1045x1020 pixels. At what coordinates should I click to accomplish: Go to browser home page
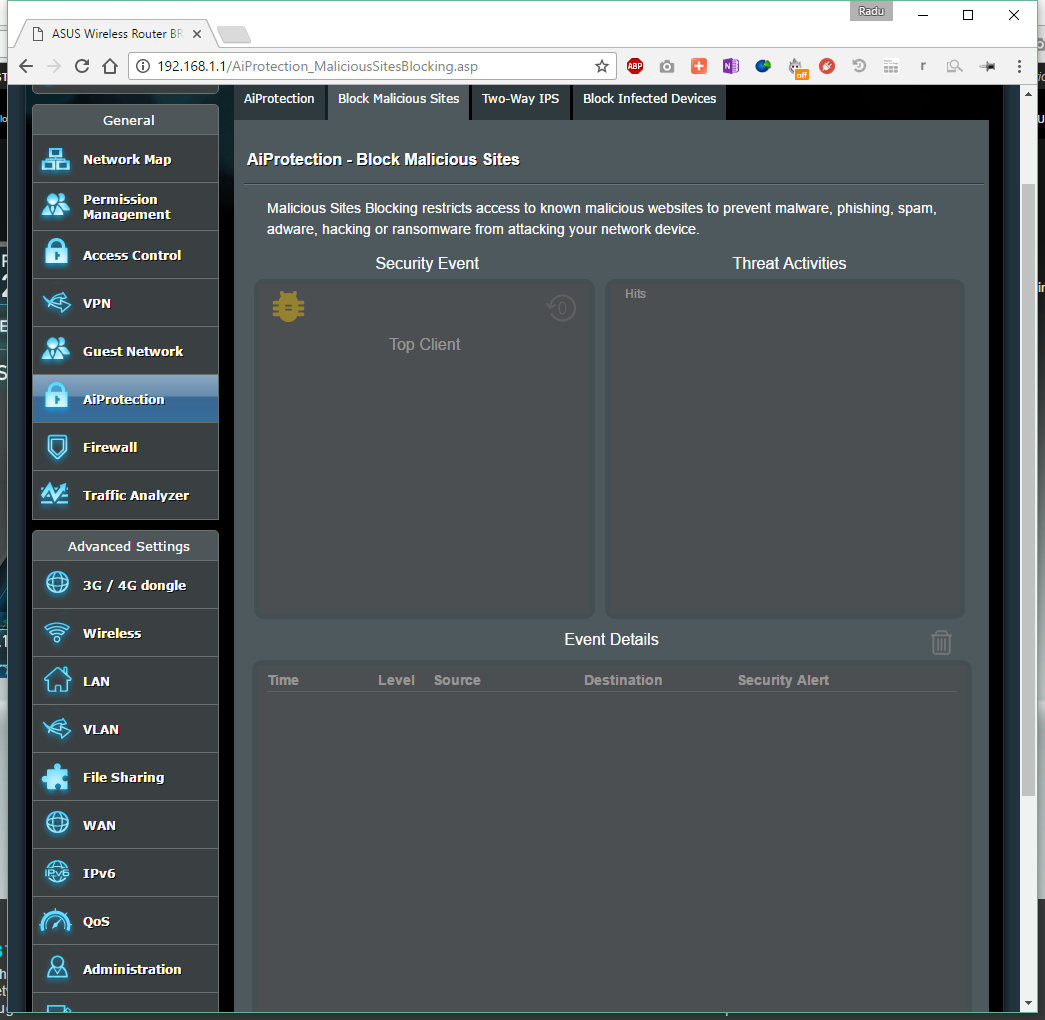pos(110,66)
